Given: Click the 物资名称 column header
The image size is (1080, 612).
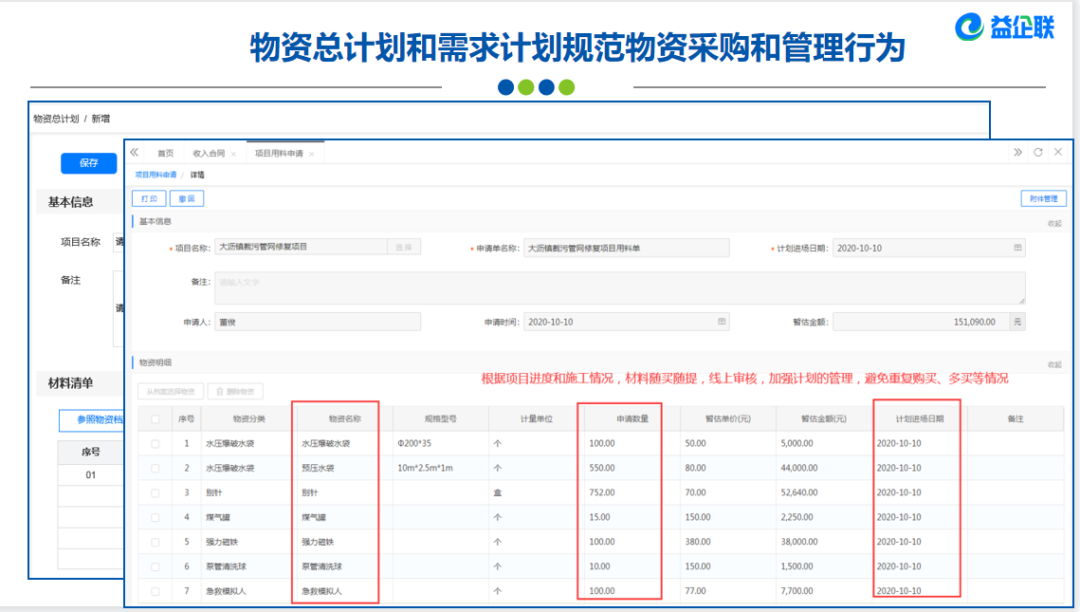Looking at the screenshot, I should coord(344,419).
